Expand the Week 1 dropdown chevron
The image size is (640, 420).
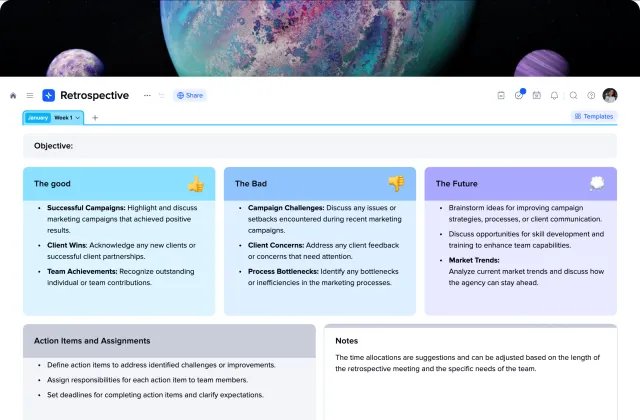pos(78,118)
